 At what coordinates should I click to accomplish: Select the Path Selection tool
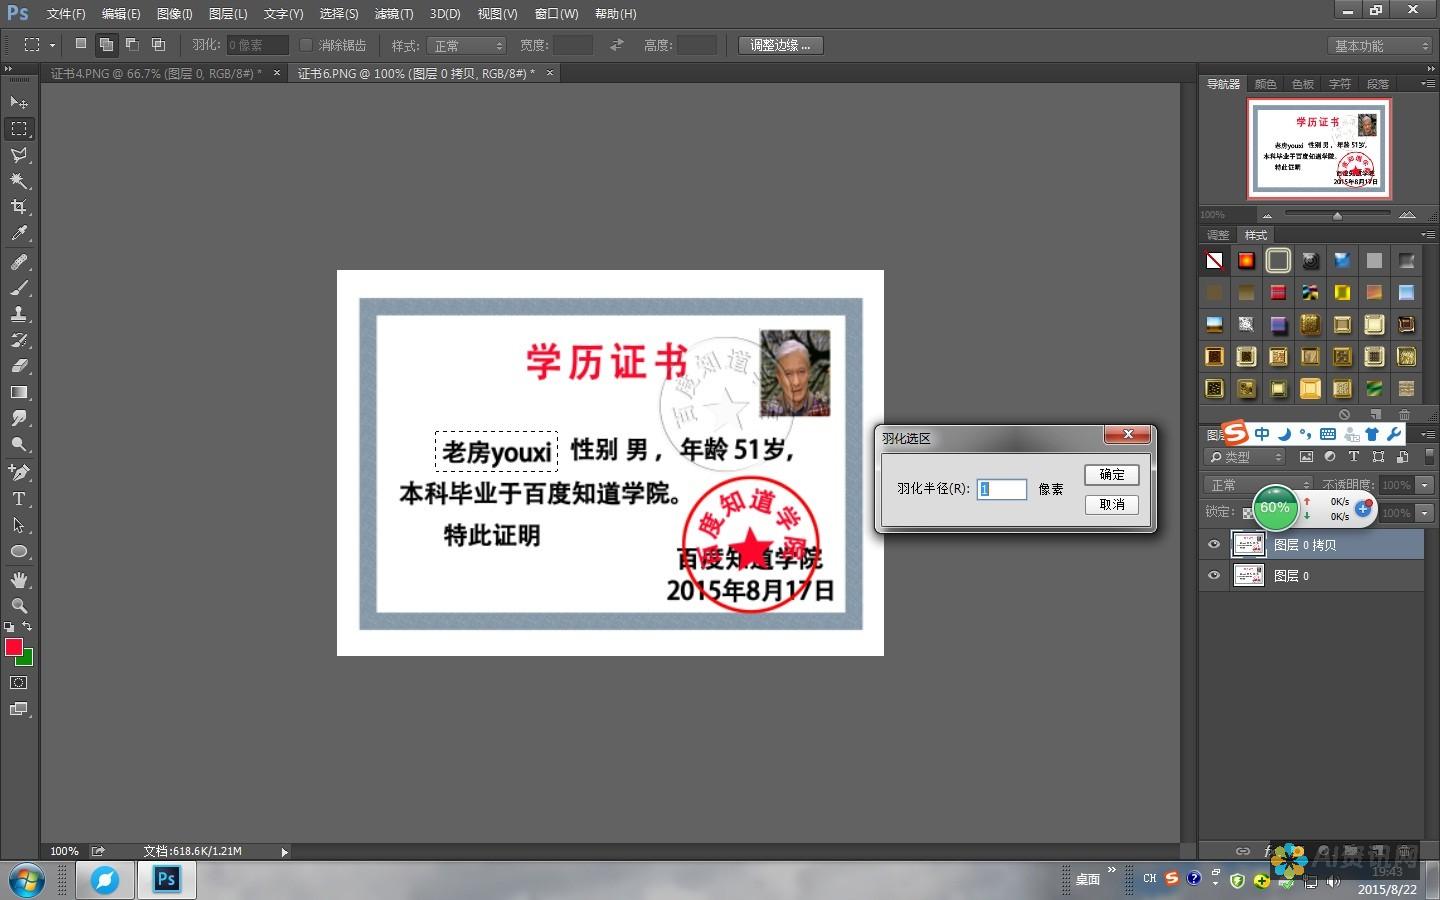(19, 524)
